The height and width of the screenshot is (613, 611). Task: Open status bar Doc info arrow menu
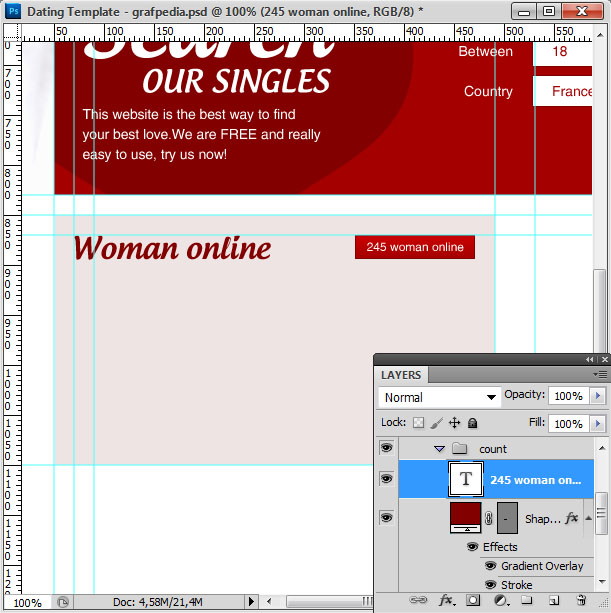coord(251,601)
